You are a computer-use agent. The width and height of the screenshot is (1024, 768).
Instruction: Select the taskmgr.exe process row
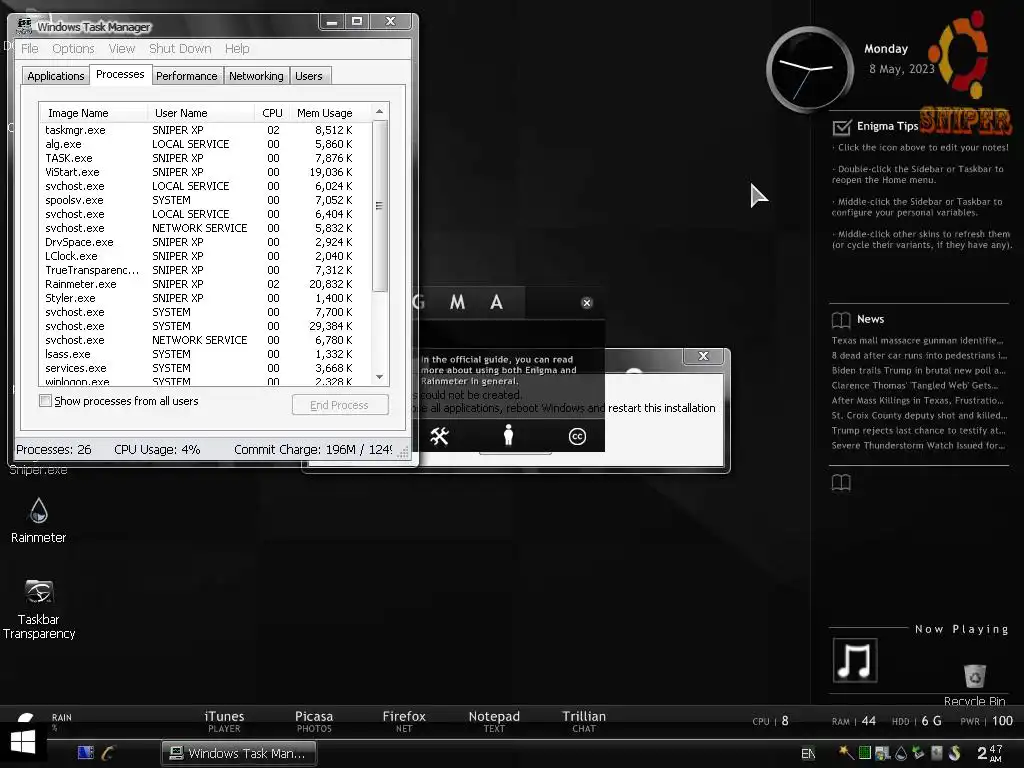pyautogui.click(x=205, y=130)
